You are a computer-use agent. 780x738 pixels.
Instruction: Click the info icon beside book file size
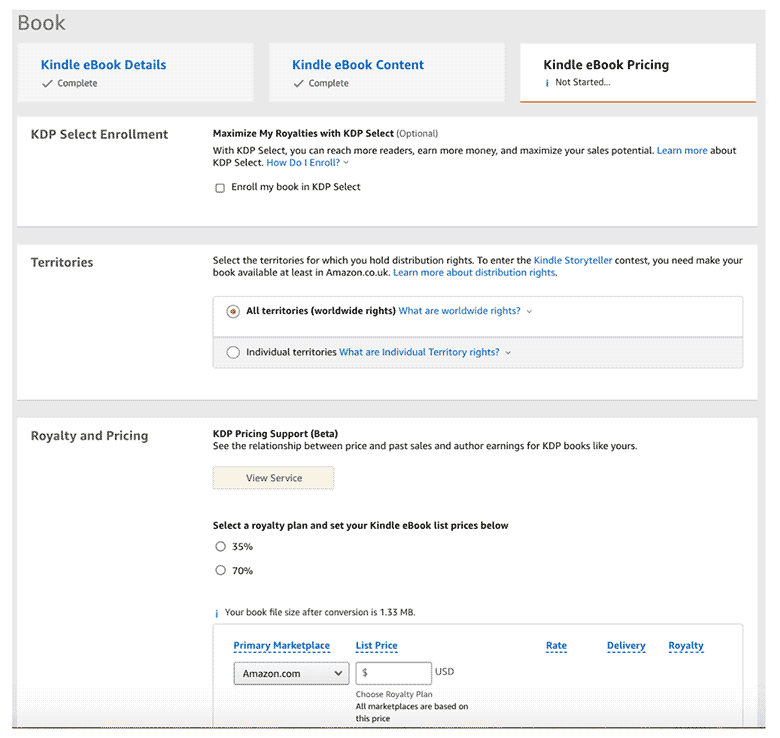[216, 613]
